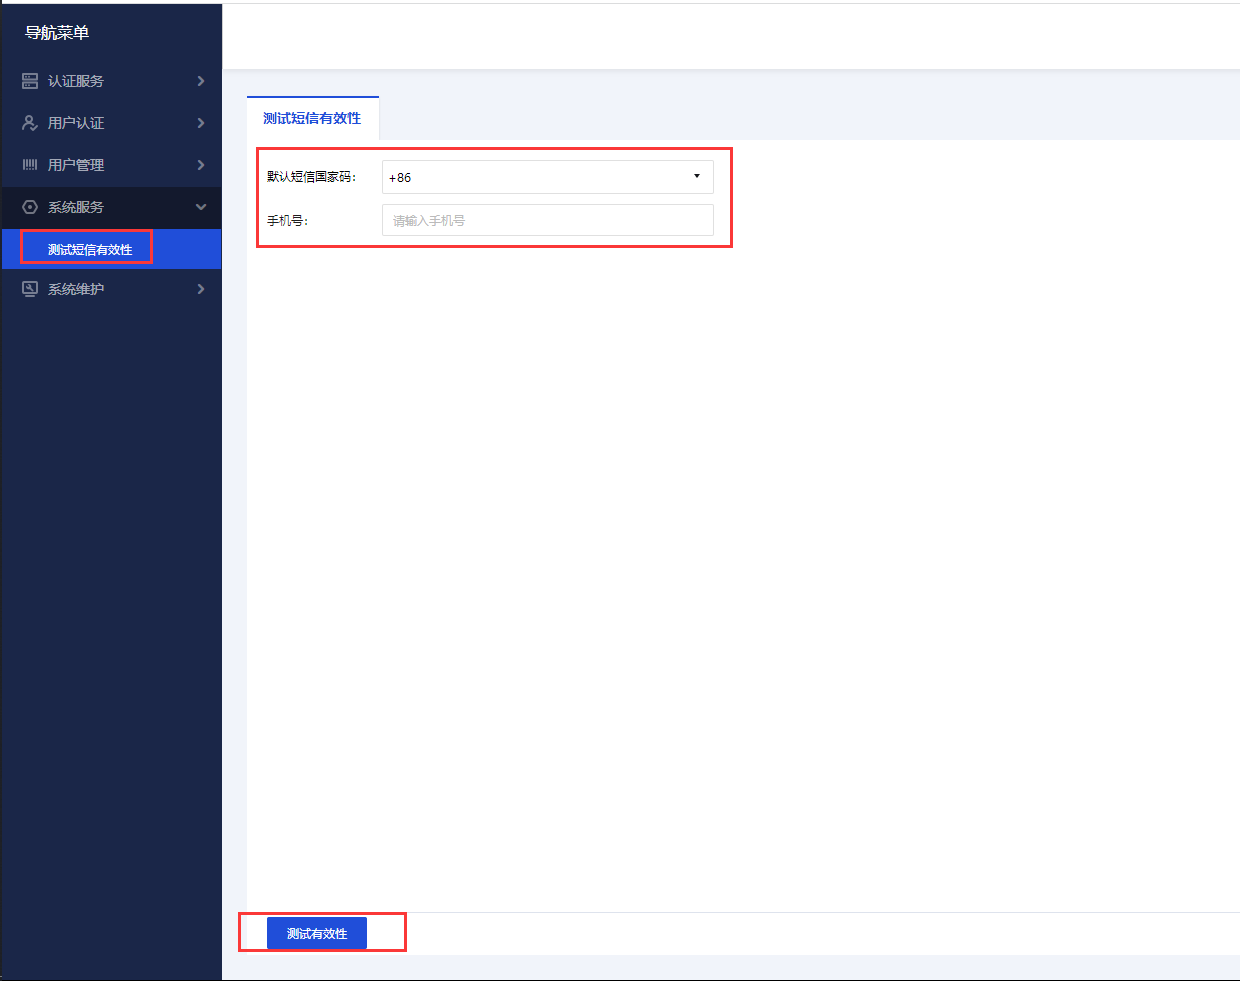Select 测试短信有效性 in the sidebar submenu
The image size is (1240, 981).
(x=90, y=249)
